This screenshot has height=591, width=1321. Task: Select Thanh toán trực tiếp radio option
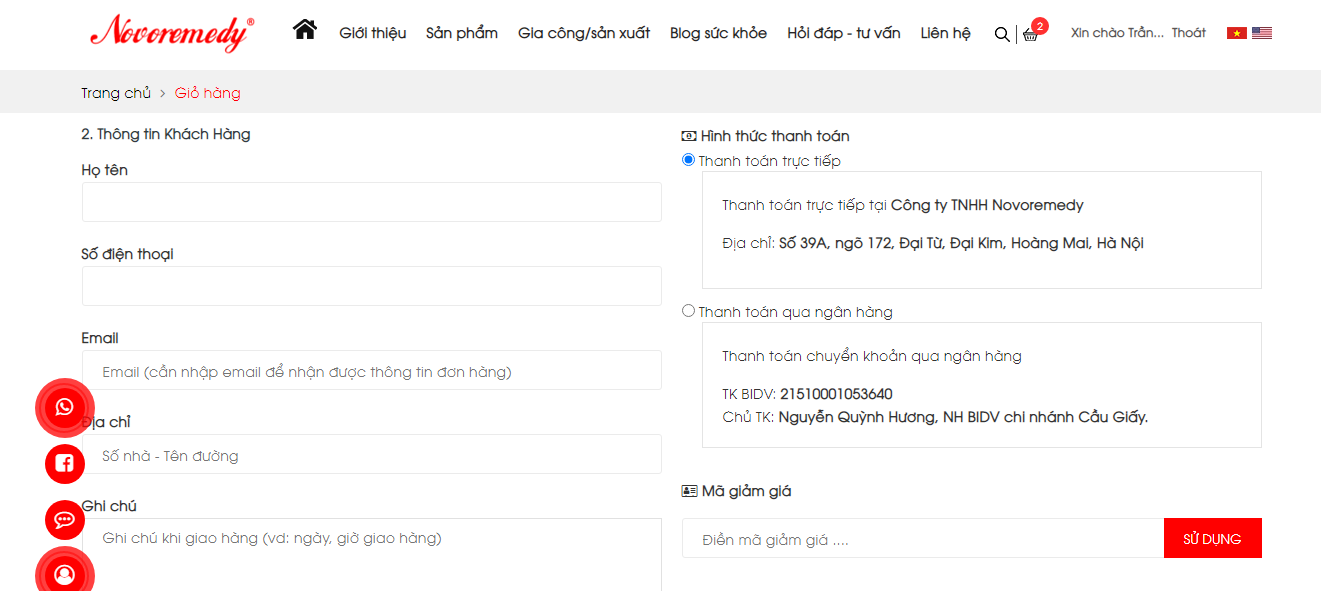coord(688,160)
